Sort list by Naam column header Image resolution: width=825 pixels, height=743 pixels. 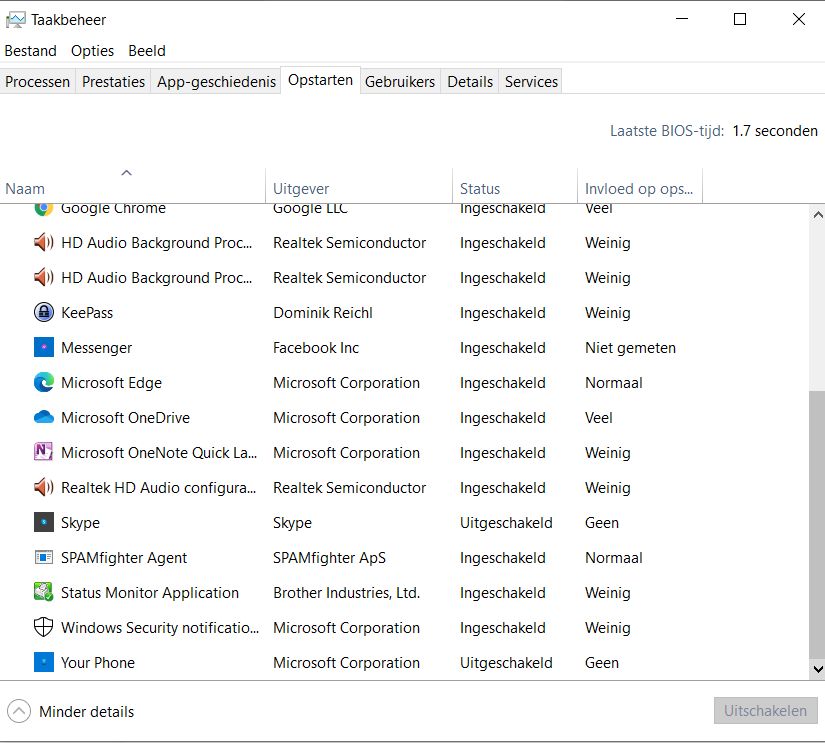click(25, 188)
